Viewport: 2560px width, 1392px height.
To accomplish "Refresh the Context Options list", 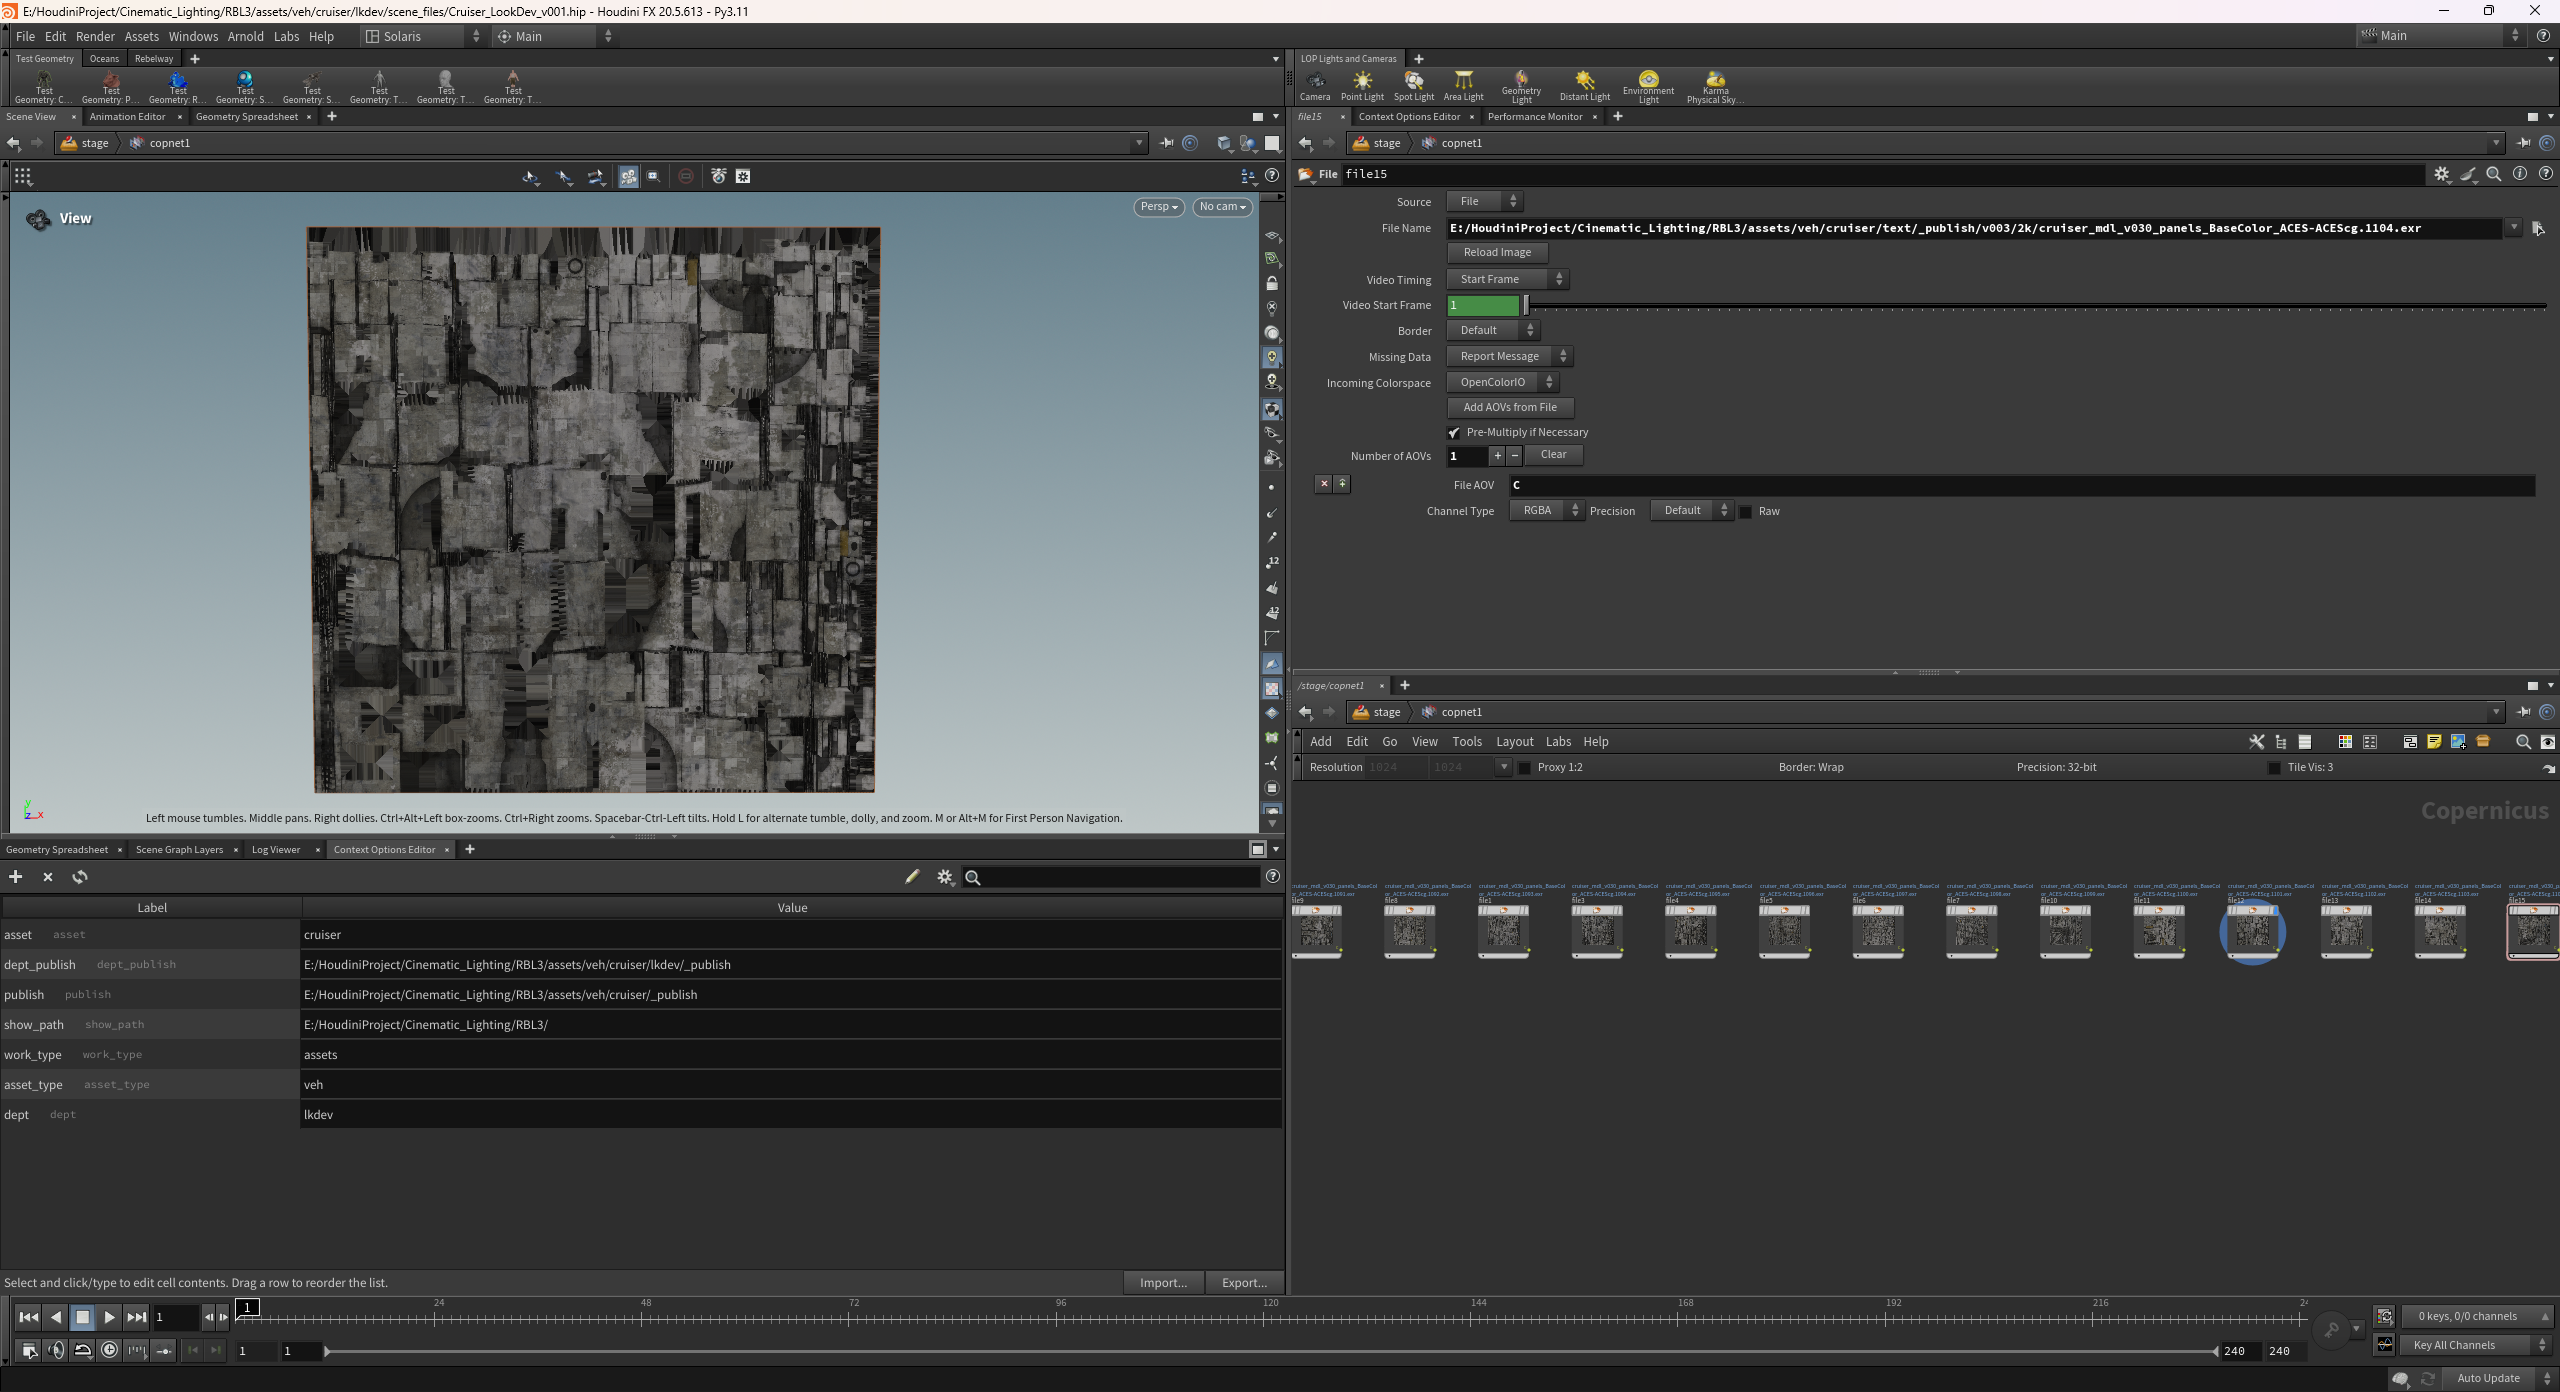I will [x=80, y=877].
